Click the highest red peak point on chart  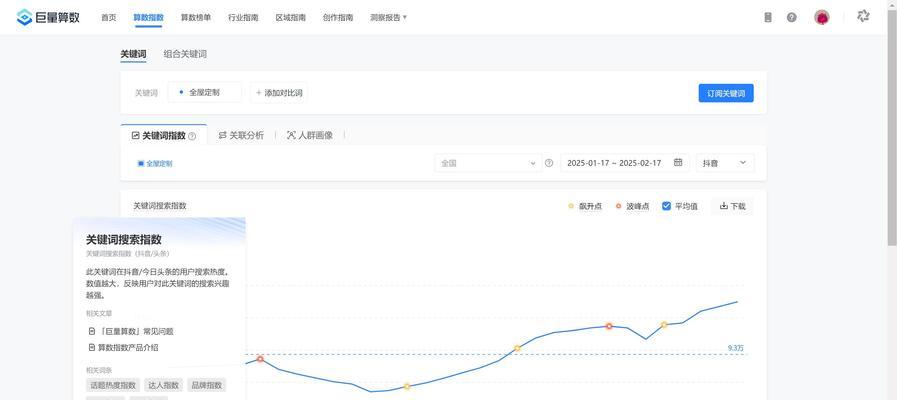coord(609,326)
